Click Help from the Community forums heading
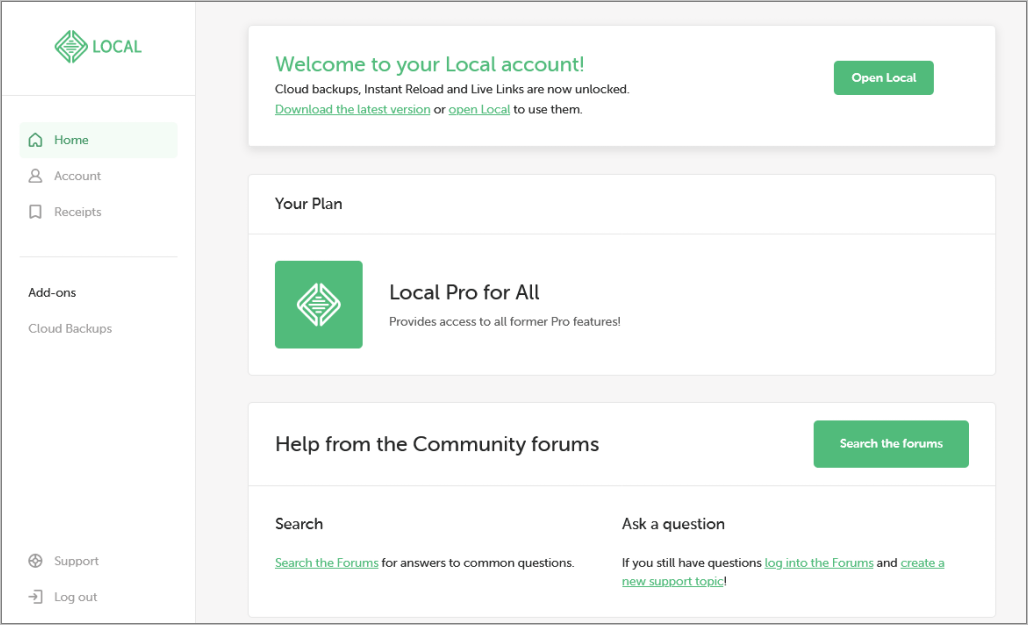Image resolution: width=1028 pixels, height=625 pixels. coord(437,444)
